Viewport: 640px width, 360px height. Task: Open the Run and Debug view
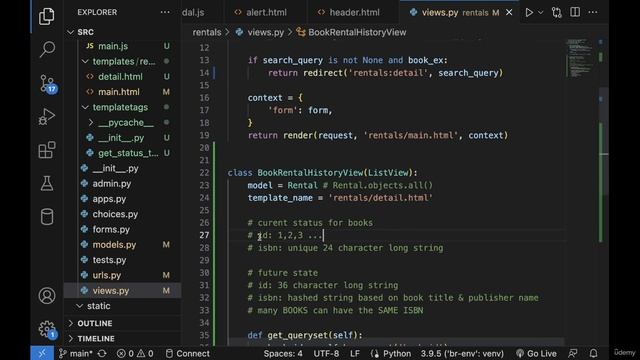tap(47, 117)
